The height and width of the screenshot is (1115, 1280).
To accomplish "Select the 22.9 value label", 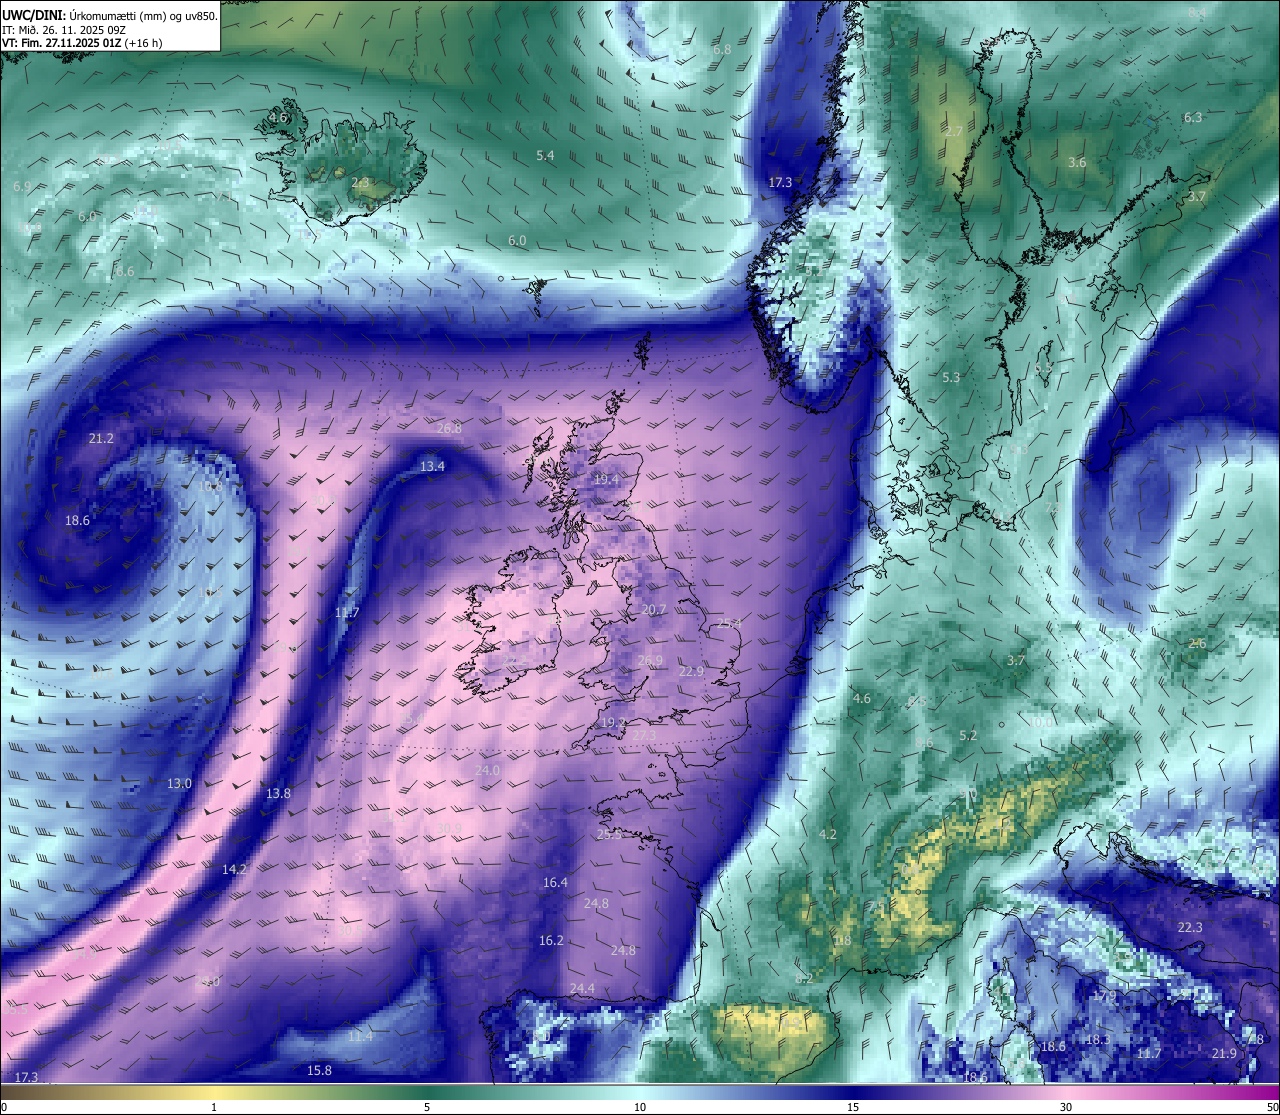I will pos(691,672).
